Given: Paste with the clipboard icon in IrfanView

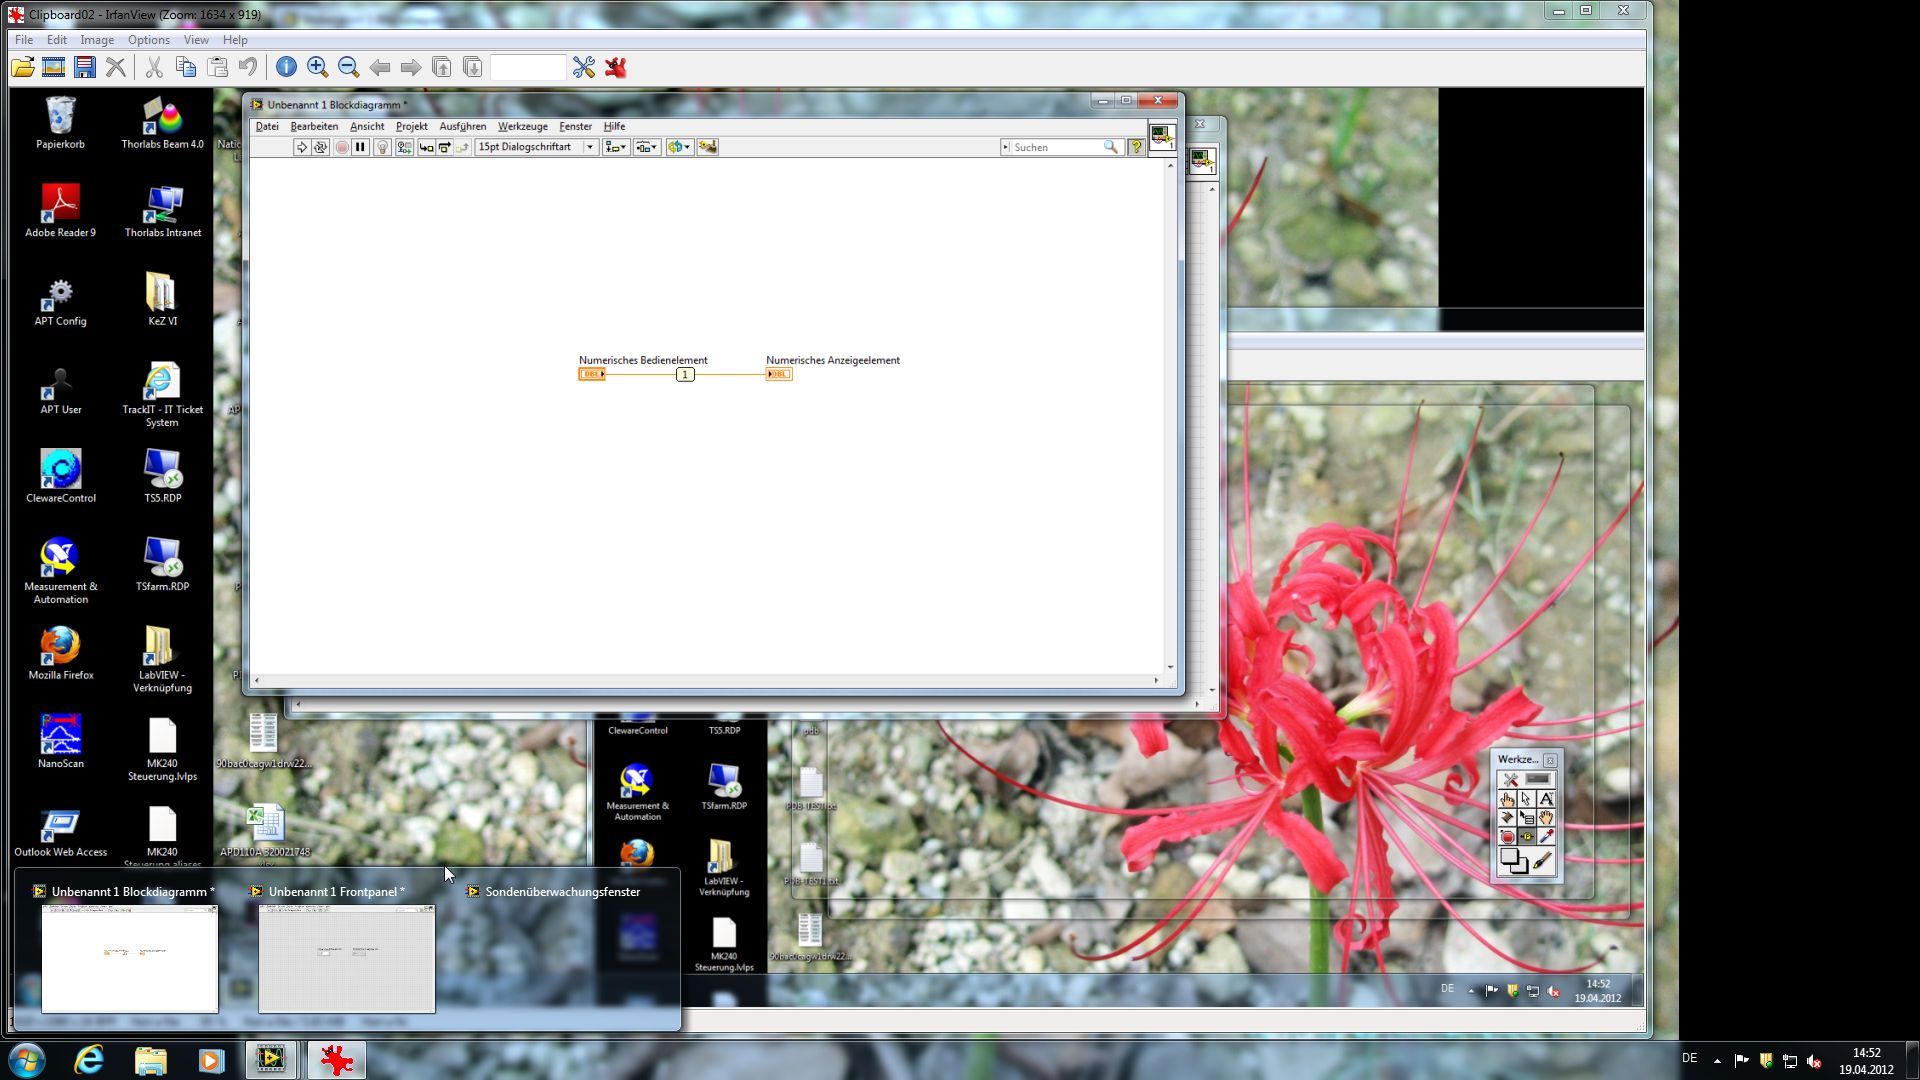Looking at the screenshot, I should [x=217, y=67].
